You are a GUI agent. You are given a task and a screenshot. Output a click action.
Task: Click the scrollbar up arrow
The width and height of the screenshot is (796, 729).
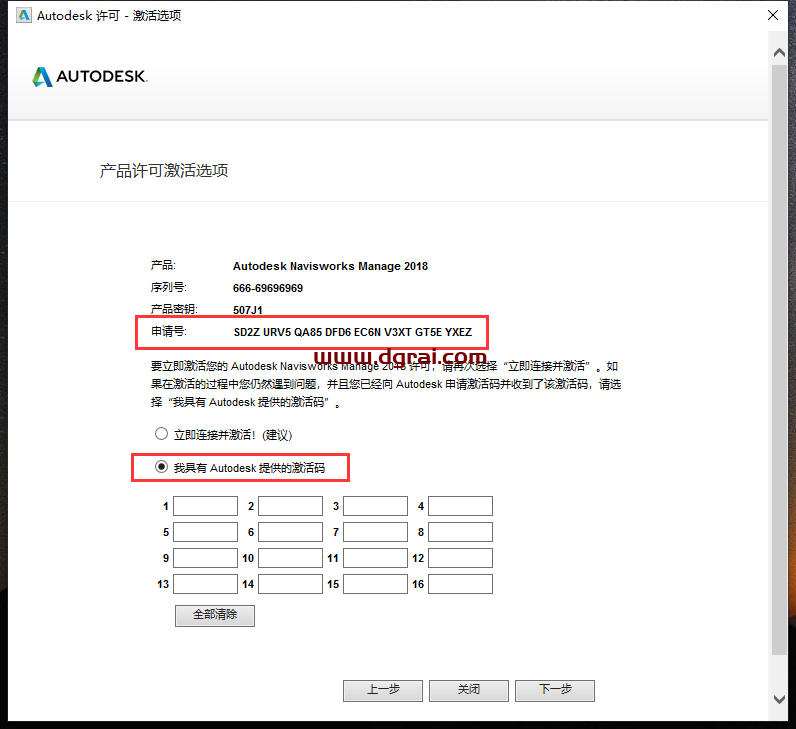click(x=779, y=52)
